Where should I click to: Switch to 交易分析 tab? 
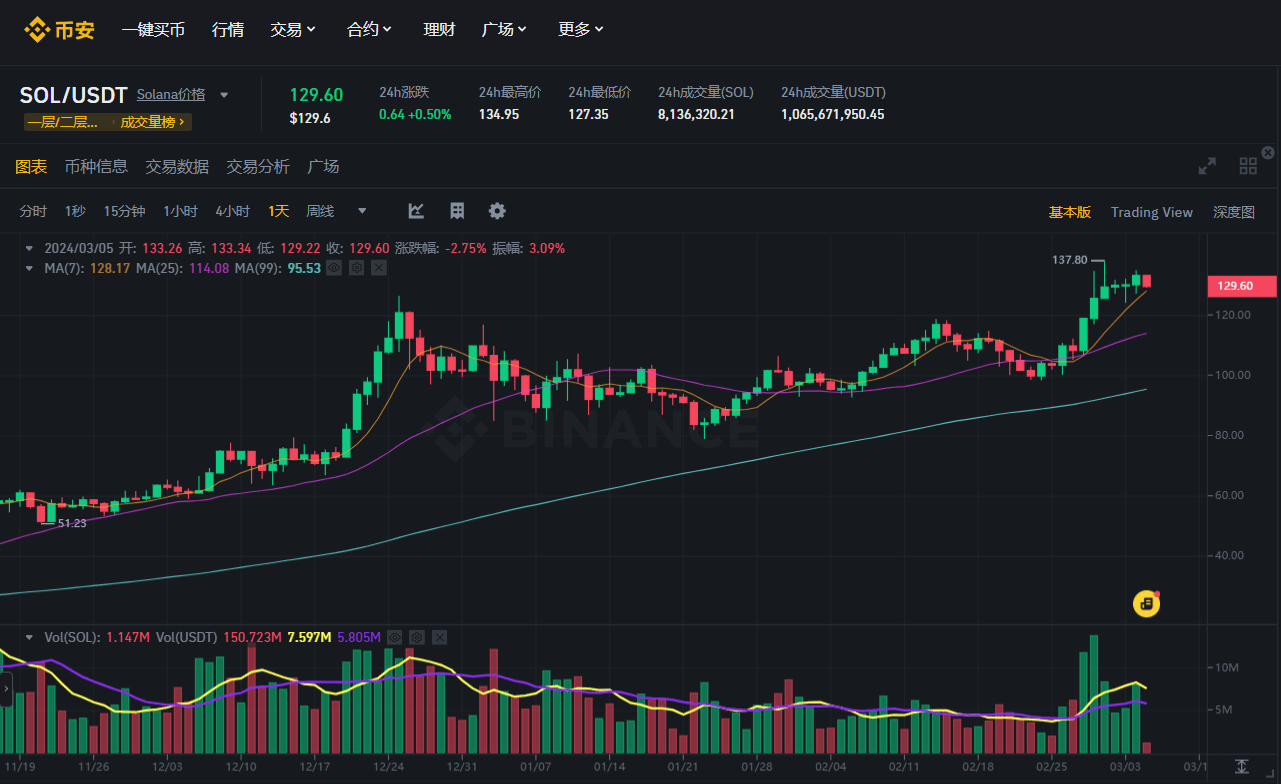tap(258, 166)
